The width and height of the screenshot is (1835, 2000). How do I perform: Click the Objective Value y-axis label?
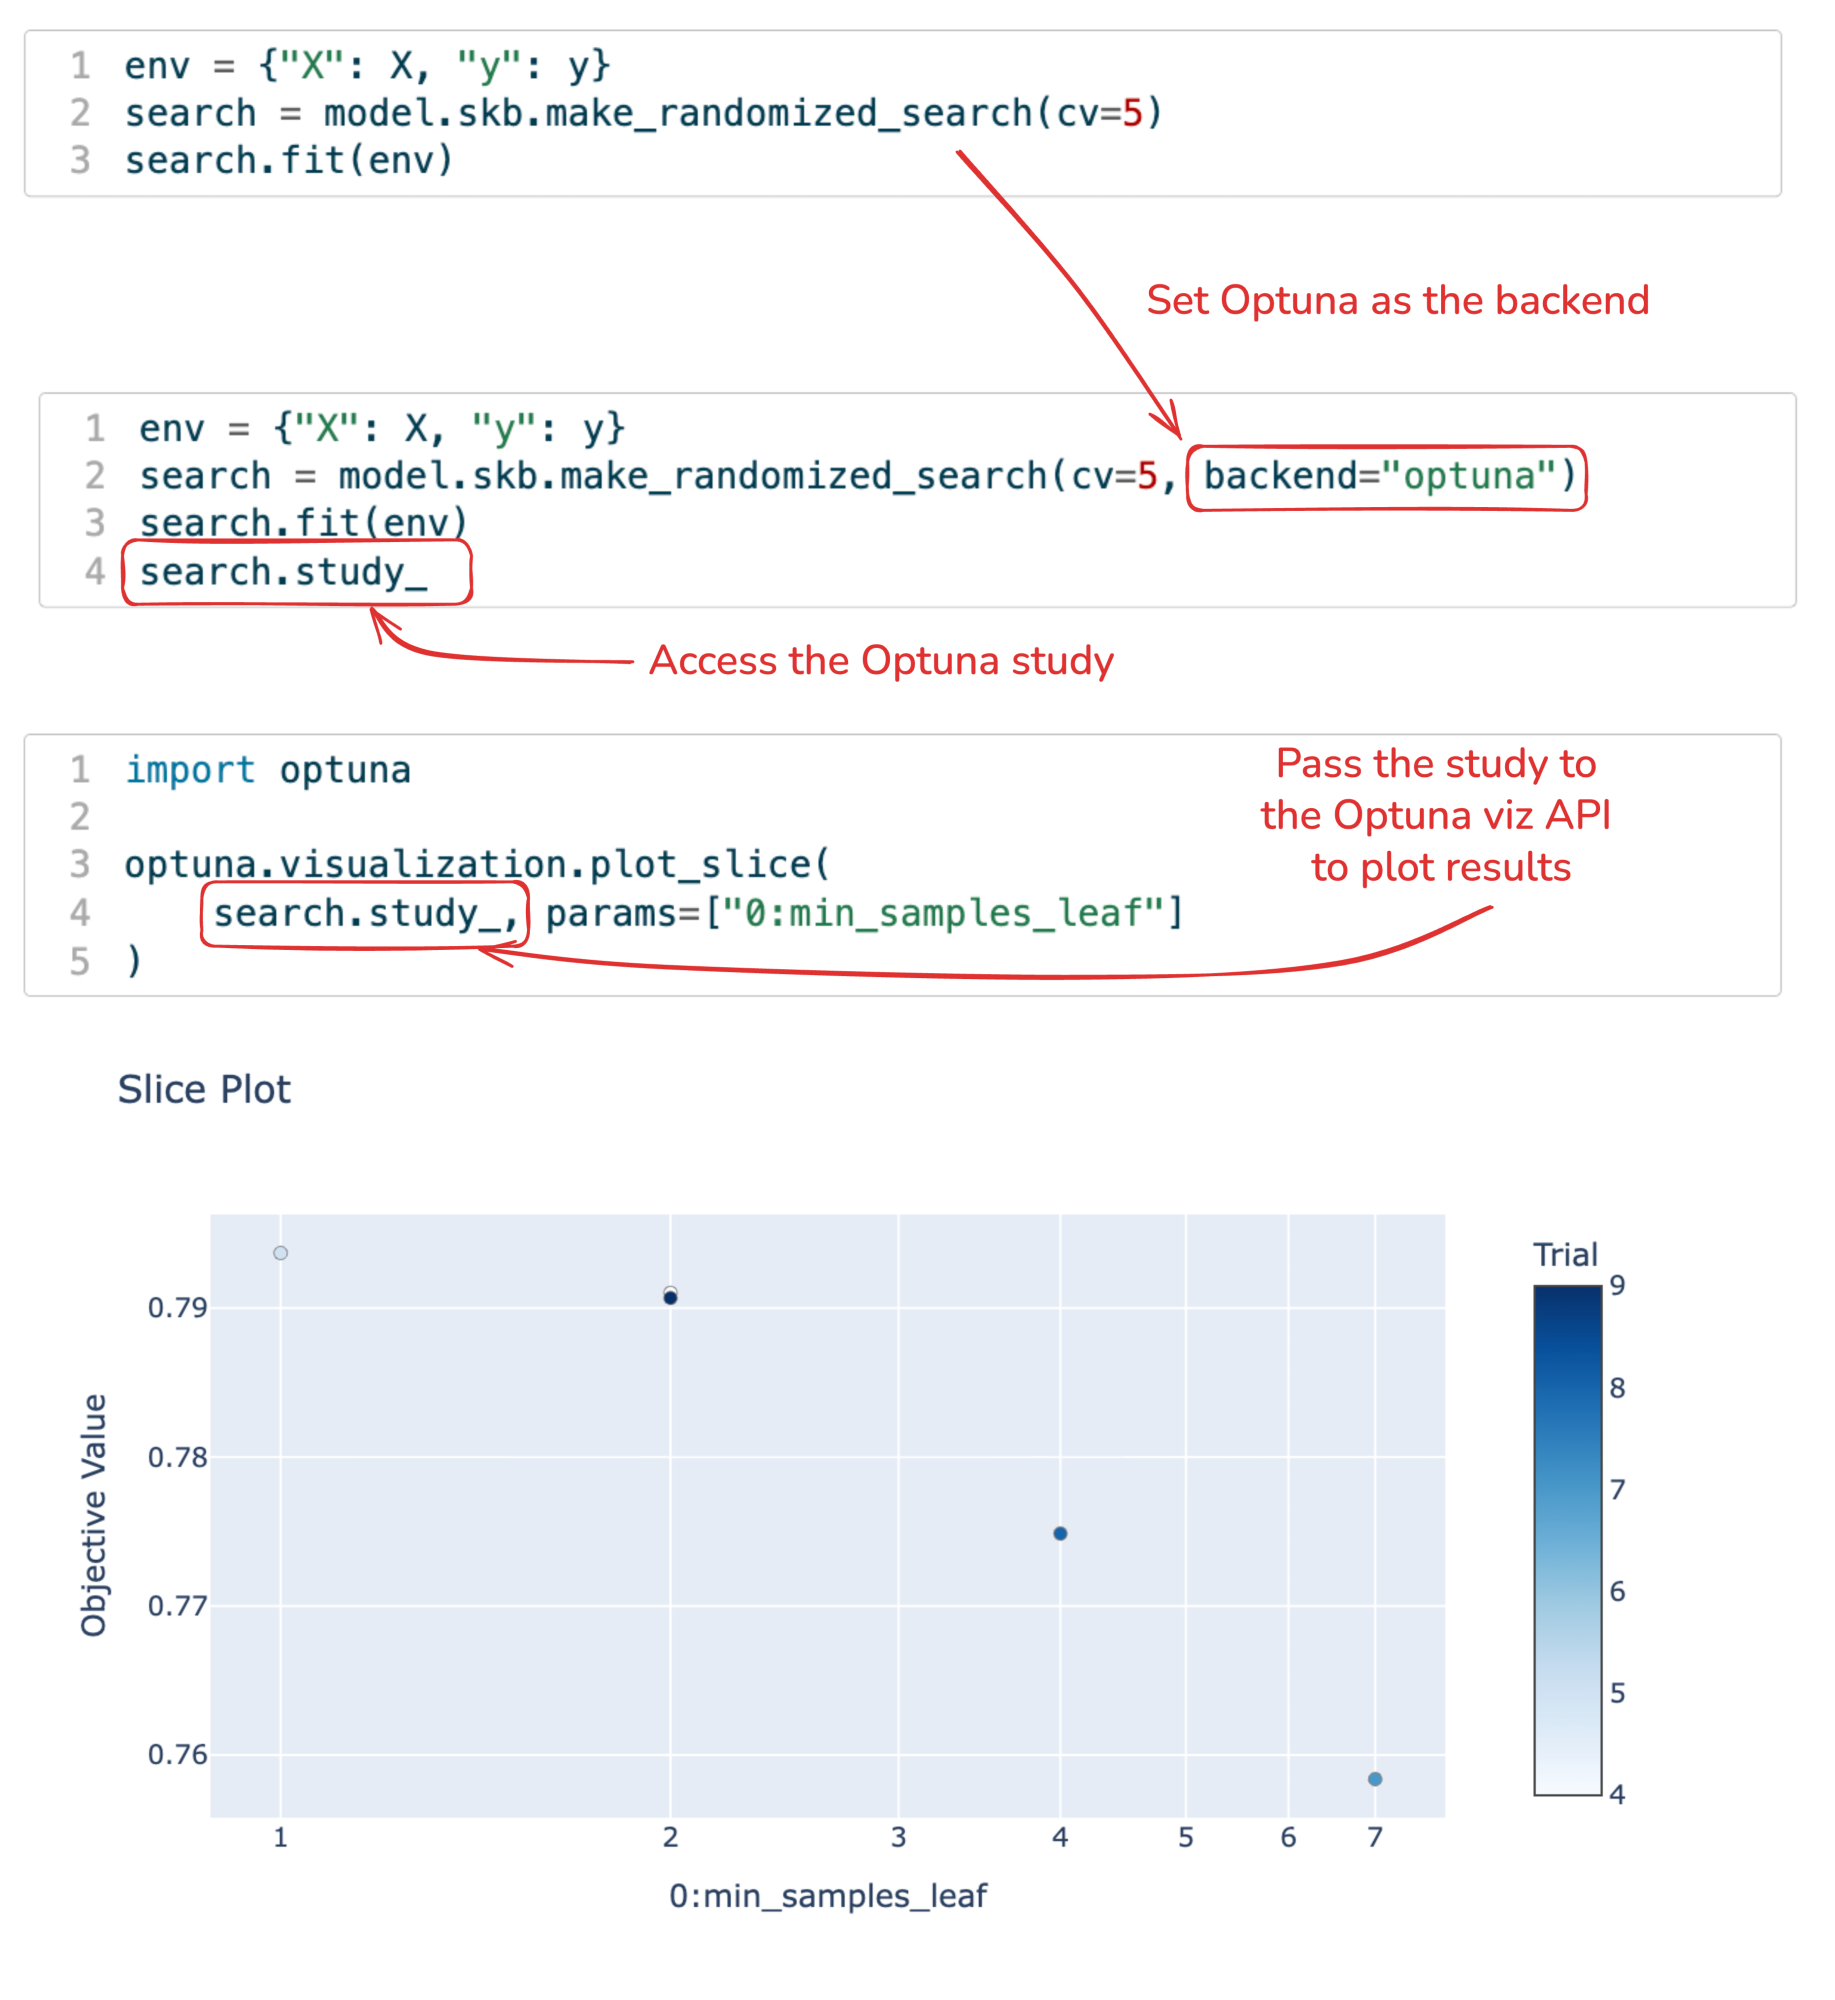click(94, 1515)
